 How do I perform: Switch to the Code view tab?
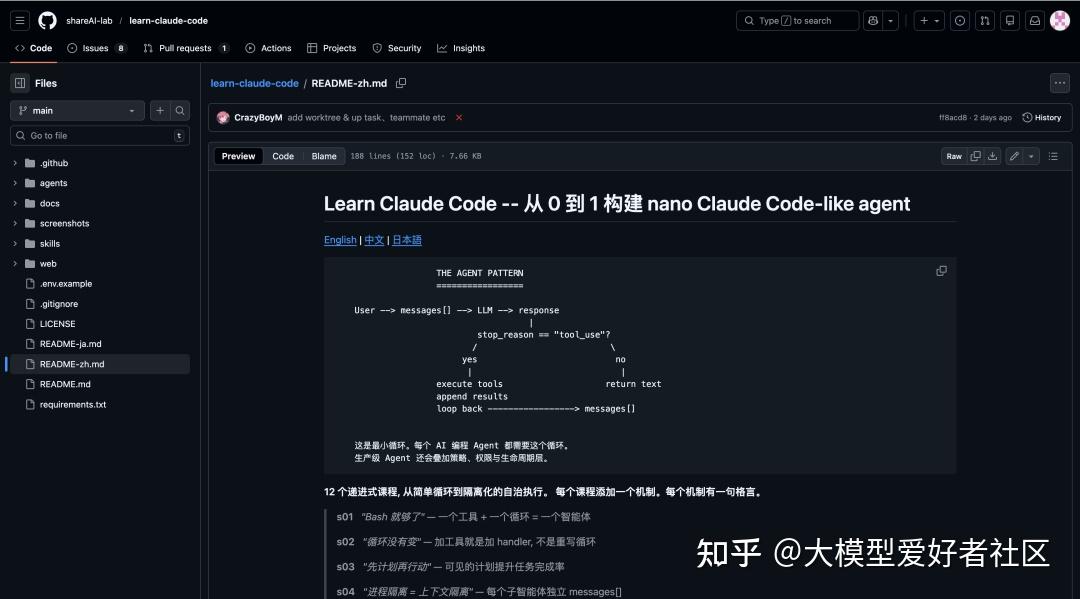[x=283, y=156]
